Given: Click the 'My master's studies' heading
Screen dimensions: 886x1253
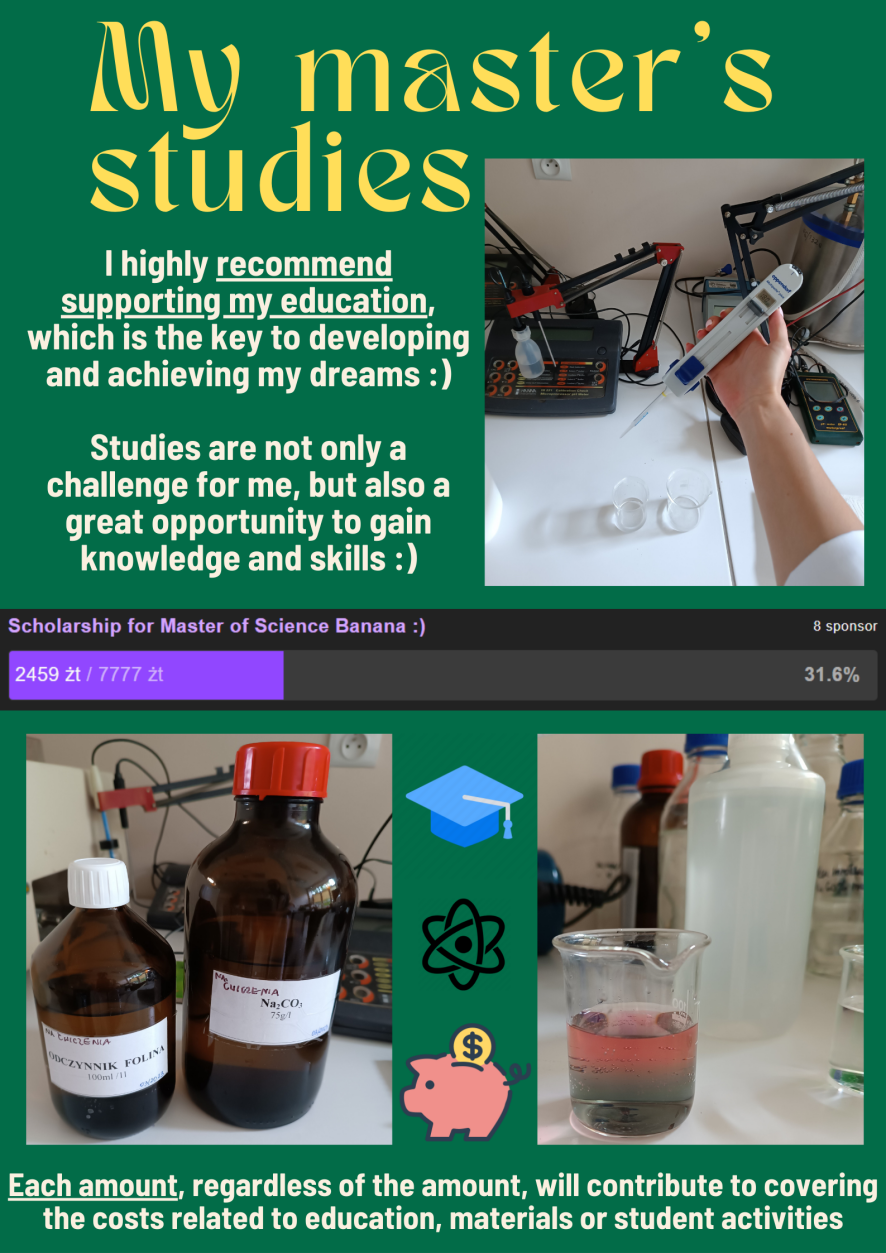Looking at the screenshot, I should point(431,117).
